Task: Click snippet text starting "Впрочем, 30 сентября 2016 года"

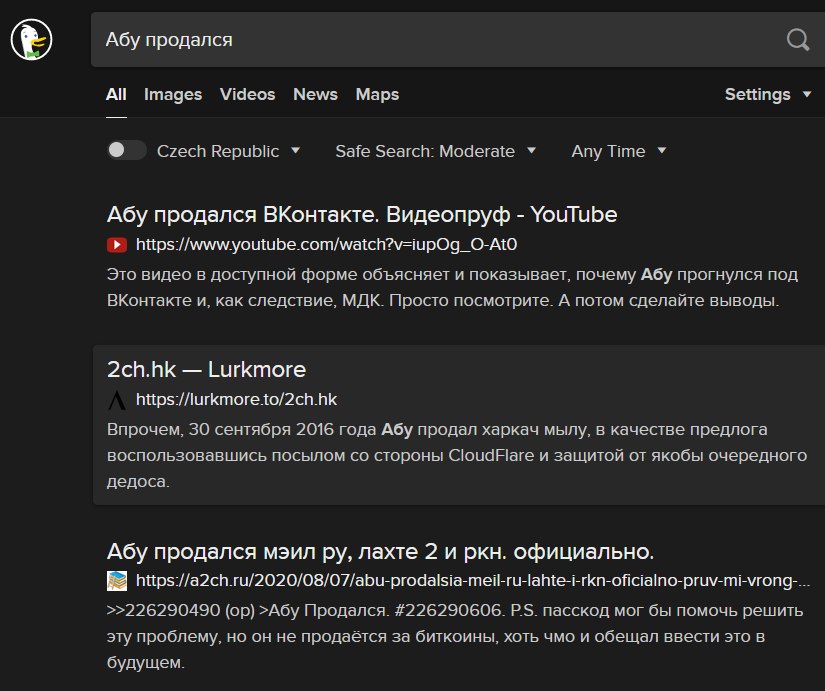Action: coord(457,455)
